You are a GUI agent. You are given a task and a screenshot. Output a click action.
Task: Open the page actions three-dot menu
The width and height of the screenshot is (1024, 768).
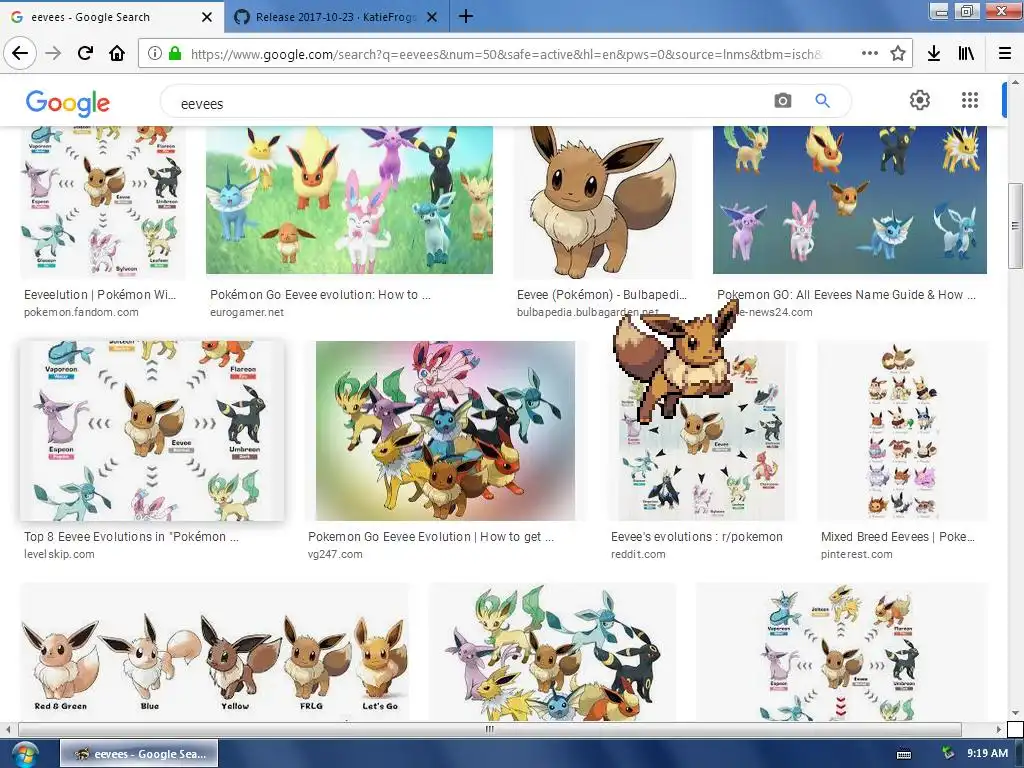pos(869,54)
